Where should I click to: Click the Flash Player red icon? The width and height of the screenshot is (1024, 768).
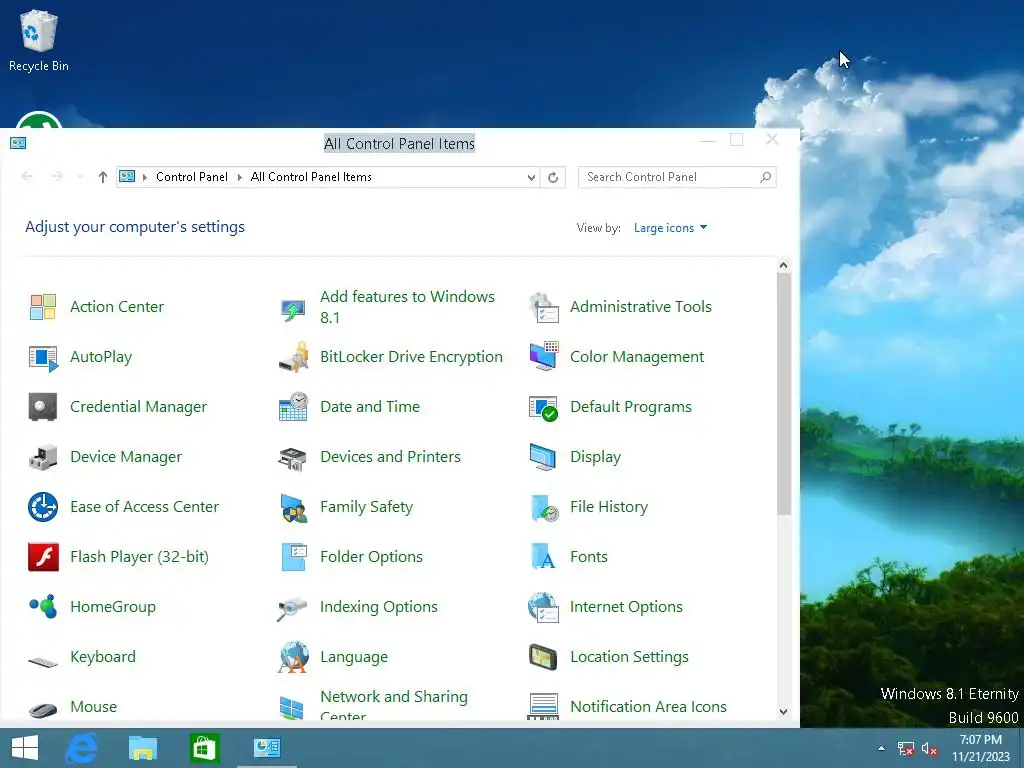point(43,557)
